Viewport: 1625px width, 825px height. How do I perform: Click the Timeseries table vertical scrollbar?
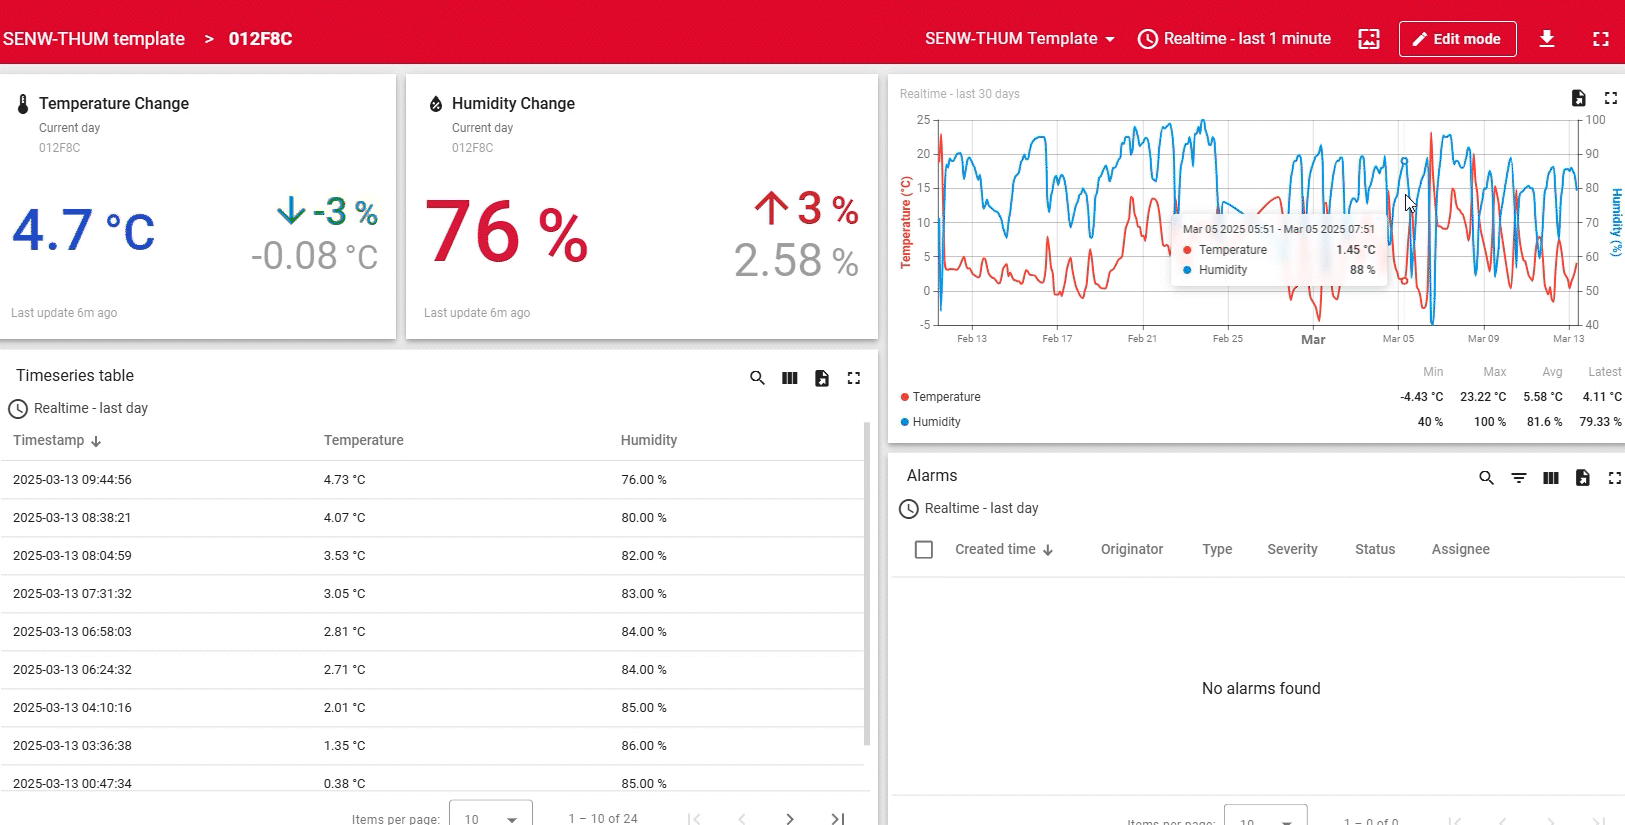[867, 584]
